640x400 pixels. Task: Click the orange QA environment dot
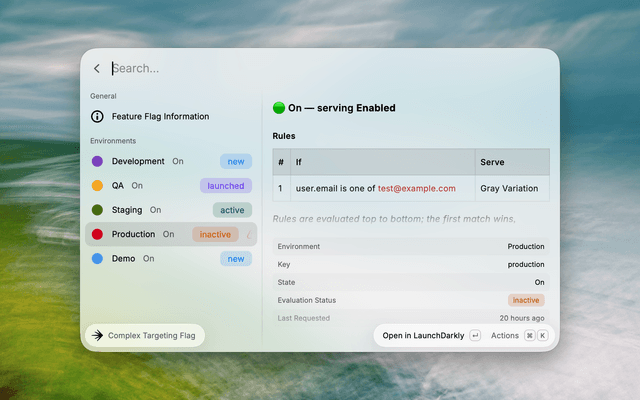97,185
